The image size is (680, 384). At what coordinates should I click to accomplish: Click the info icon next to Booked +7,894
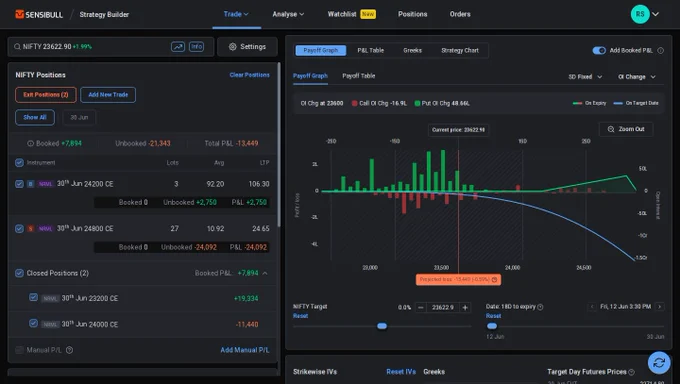coord(30,143)
